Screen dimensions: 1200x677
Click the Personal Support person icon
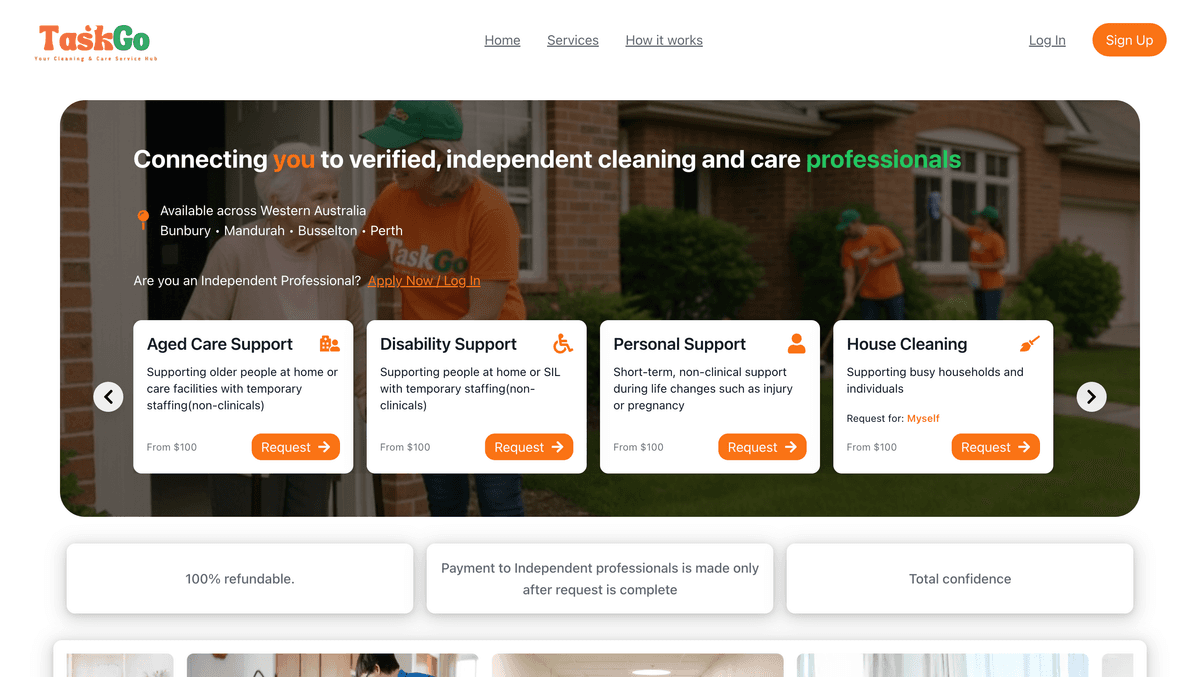coord(796,344)
